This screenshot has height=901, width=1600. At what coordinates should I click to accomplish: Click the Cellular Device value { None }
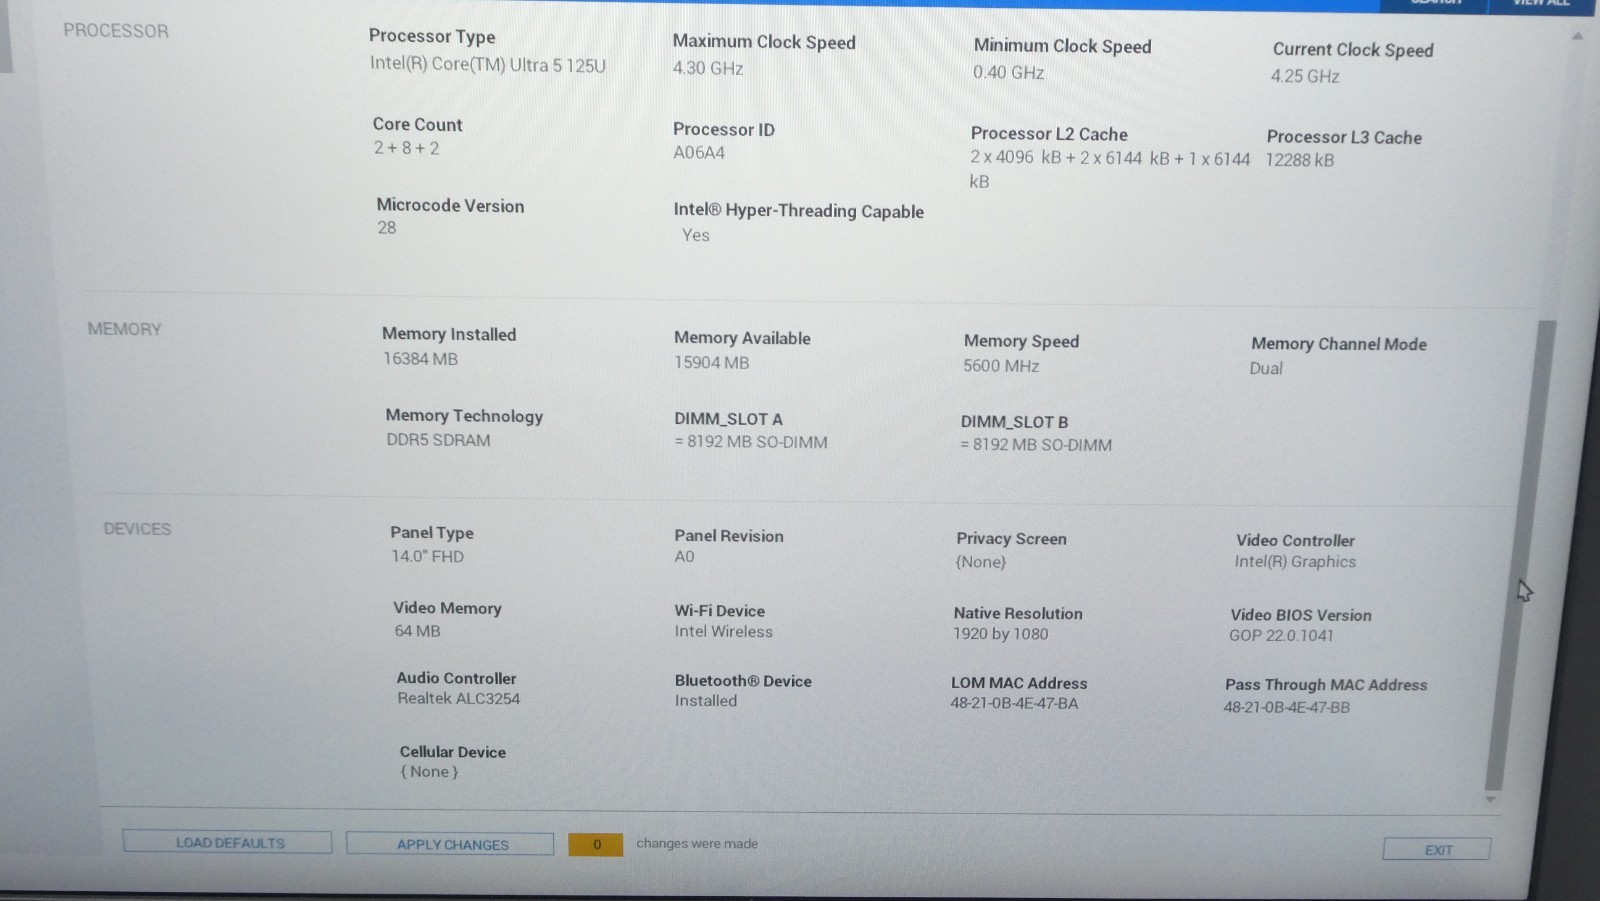point(429,772)
